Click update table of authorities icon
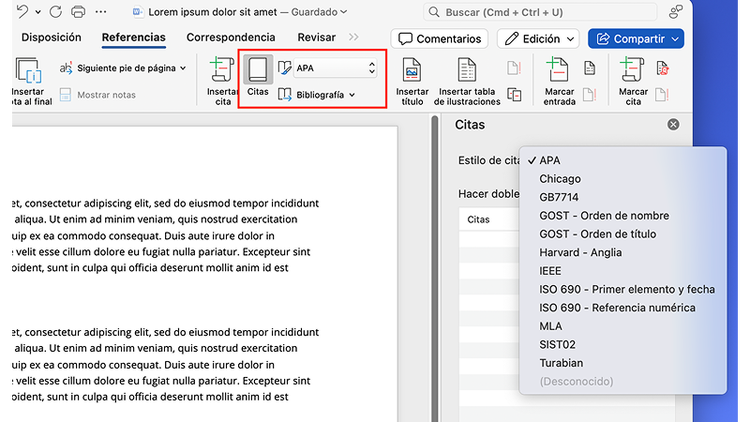 pyautogui.click(x=662, y=95)
